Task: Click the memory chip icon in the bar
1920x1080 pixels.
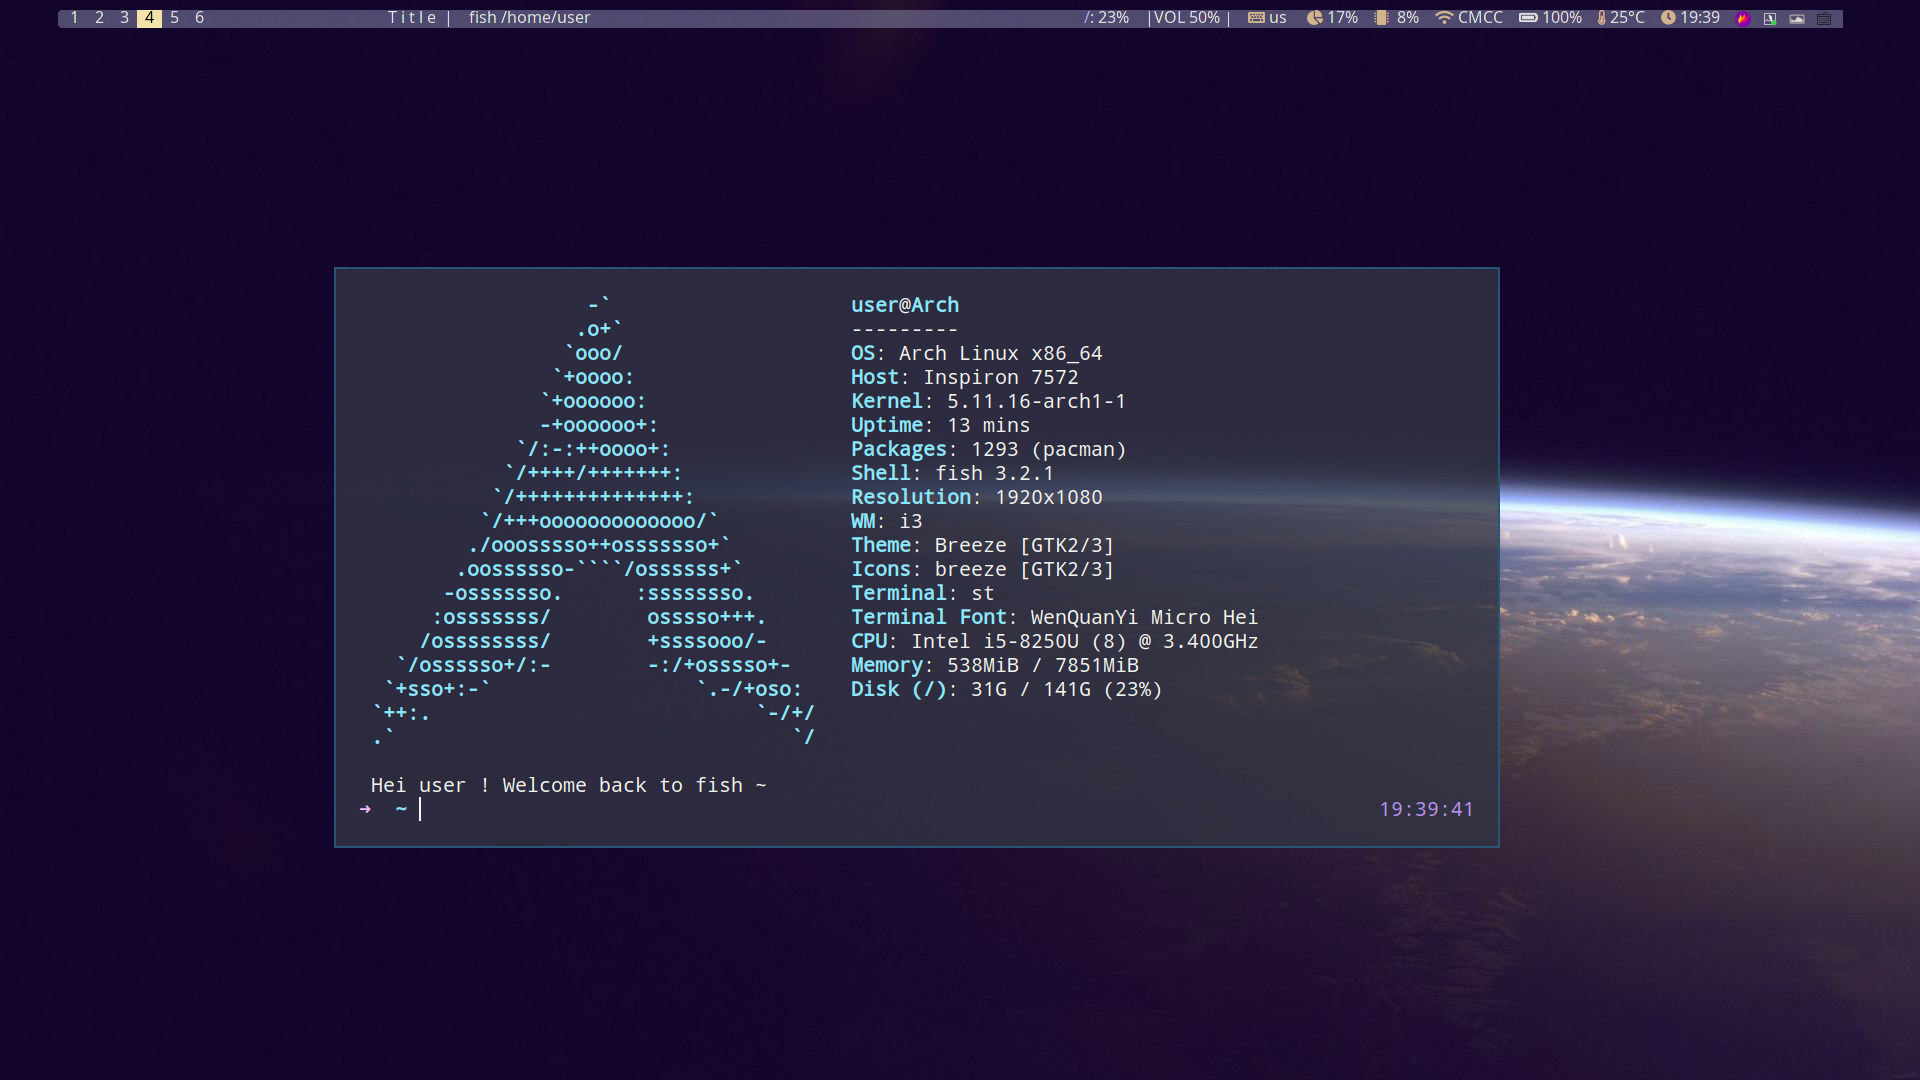Action: click(x=1381, y=18)
